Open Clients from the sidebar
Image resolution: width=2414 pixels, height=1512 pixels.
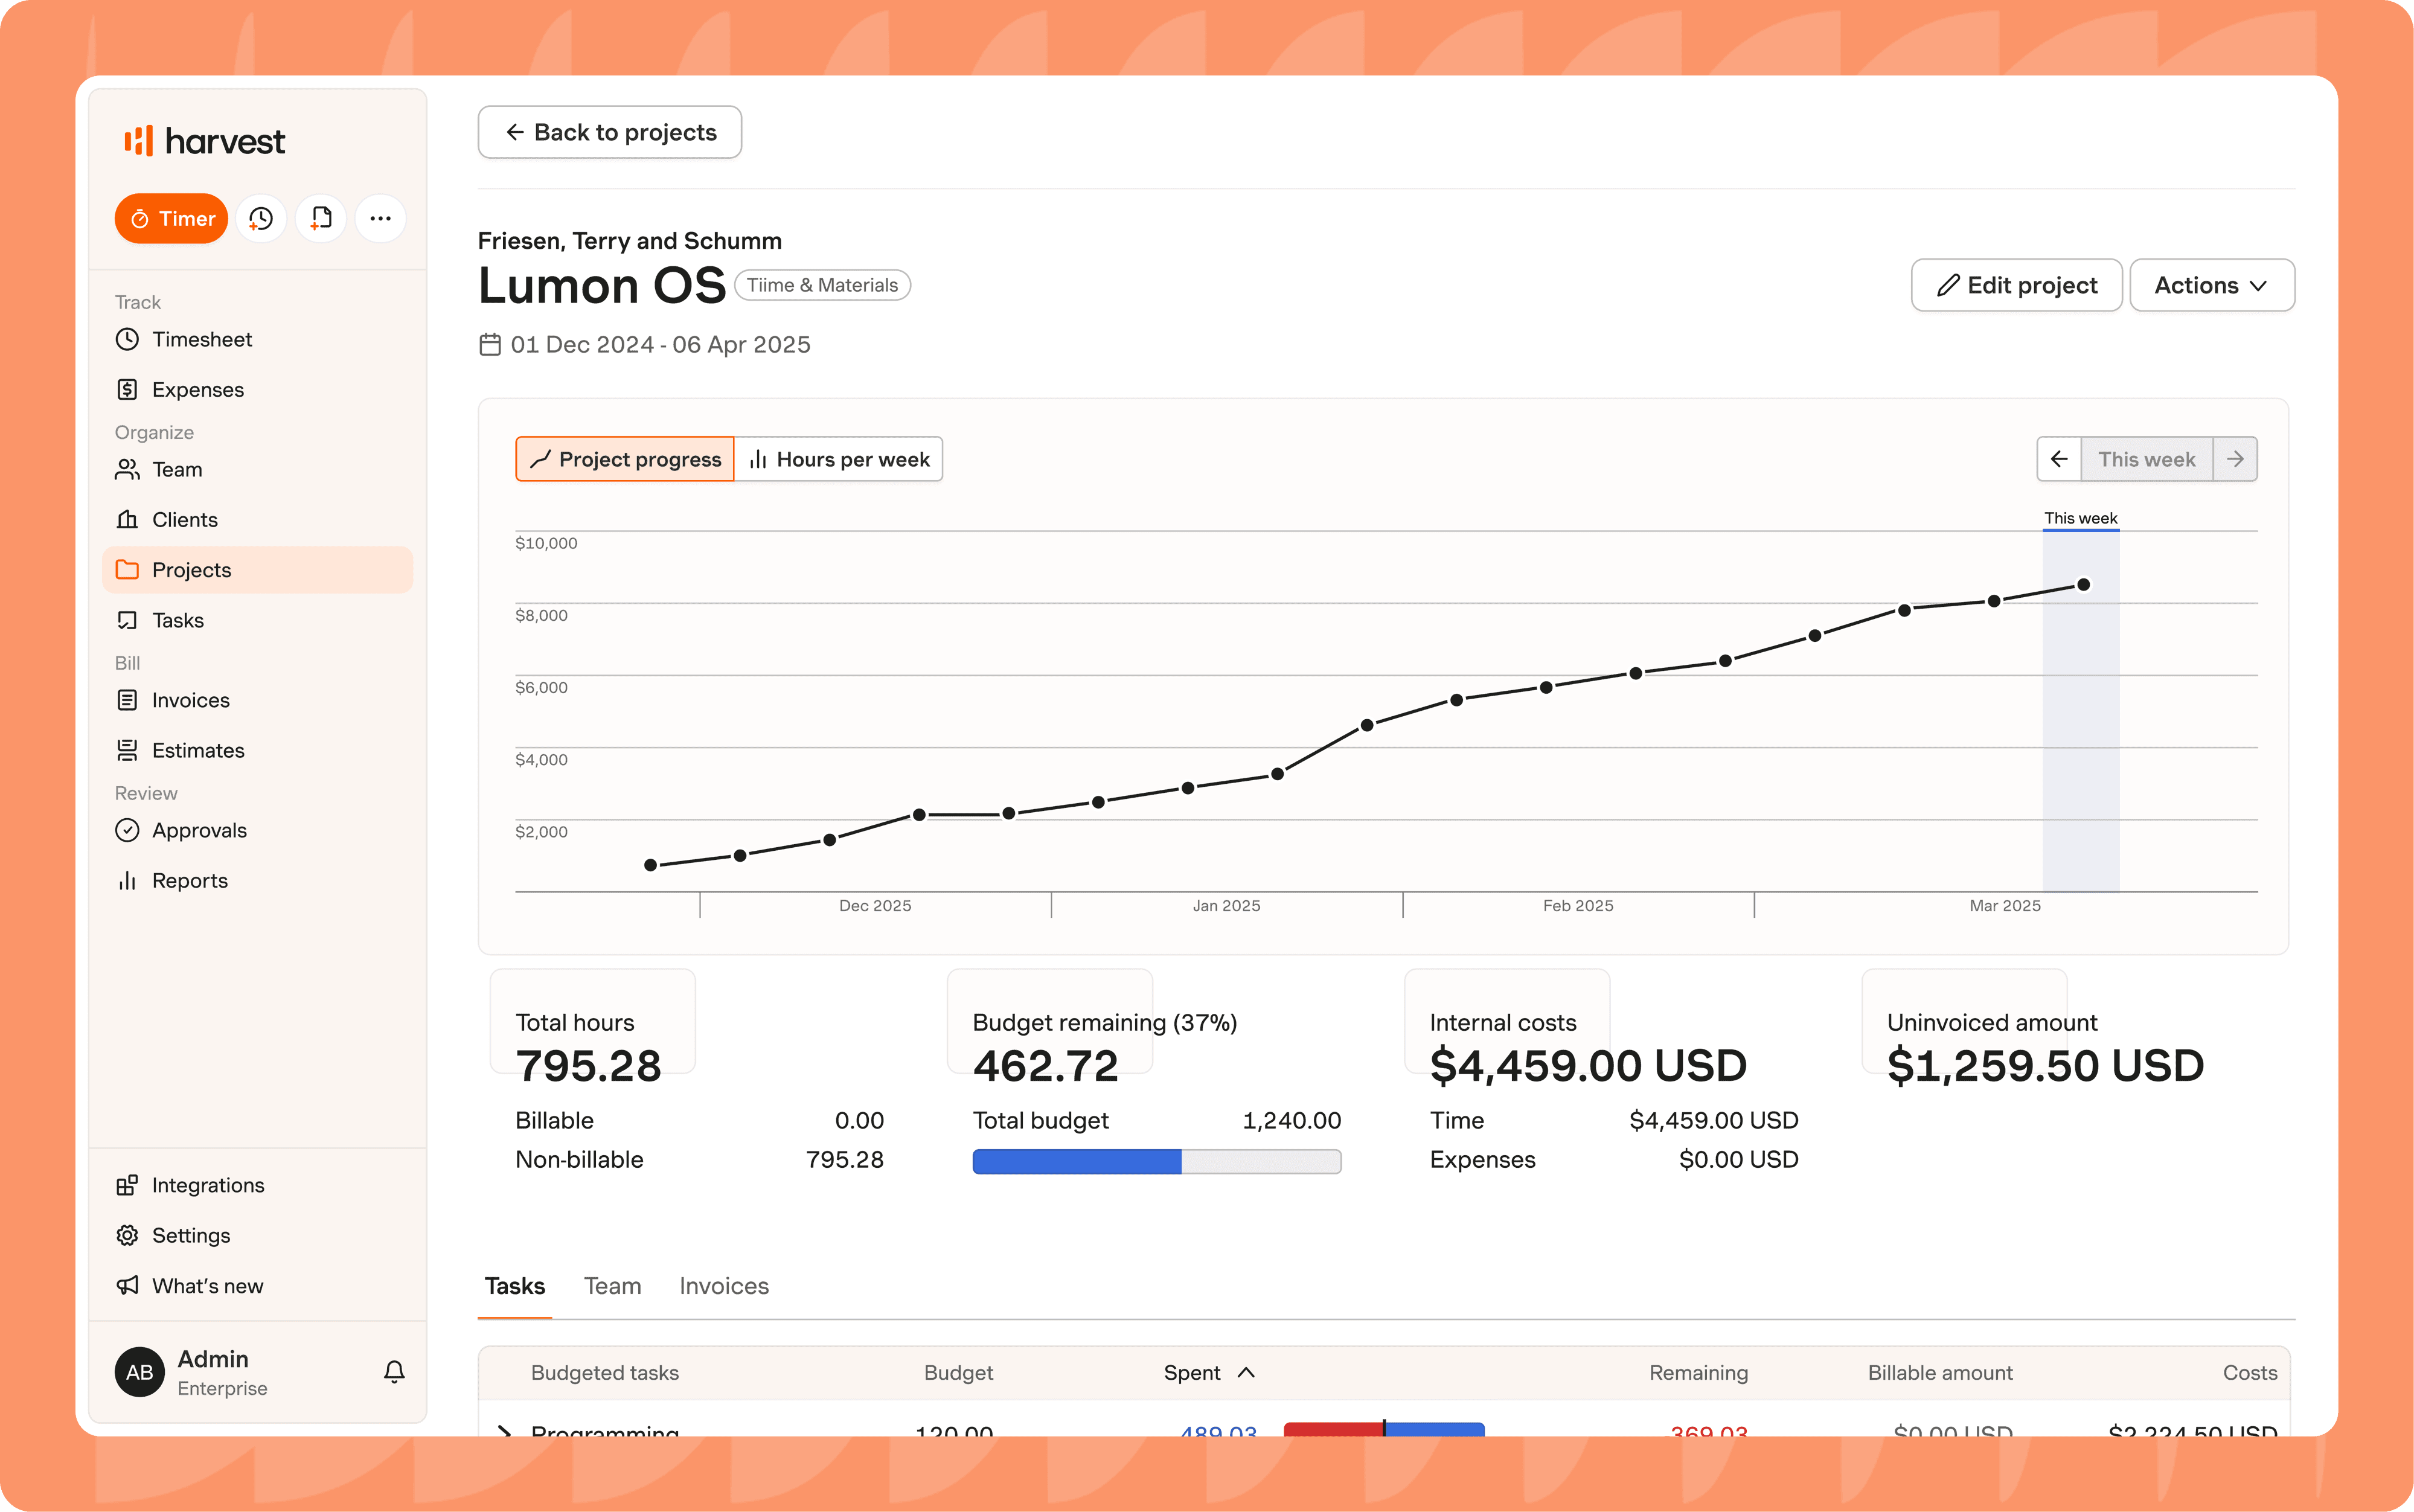point(257,519)
